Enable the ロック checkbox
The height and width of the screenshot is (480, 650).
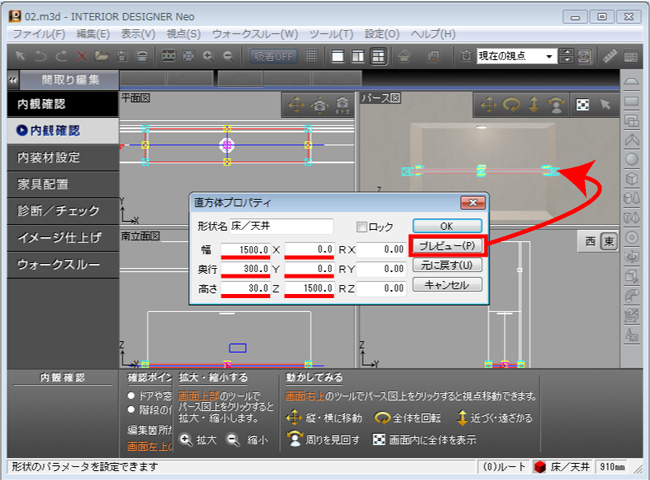click(362, 227)
